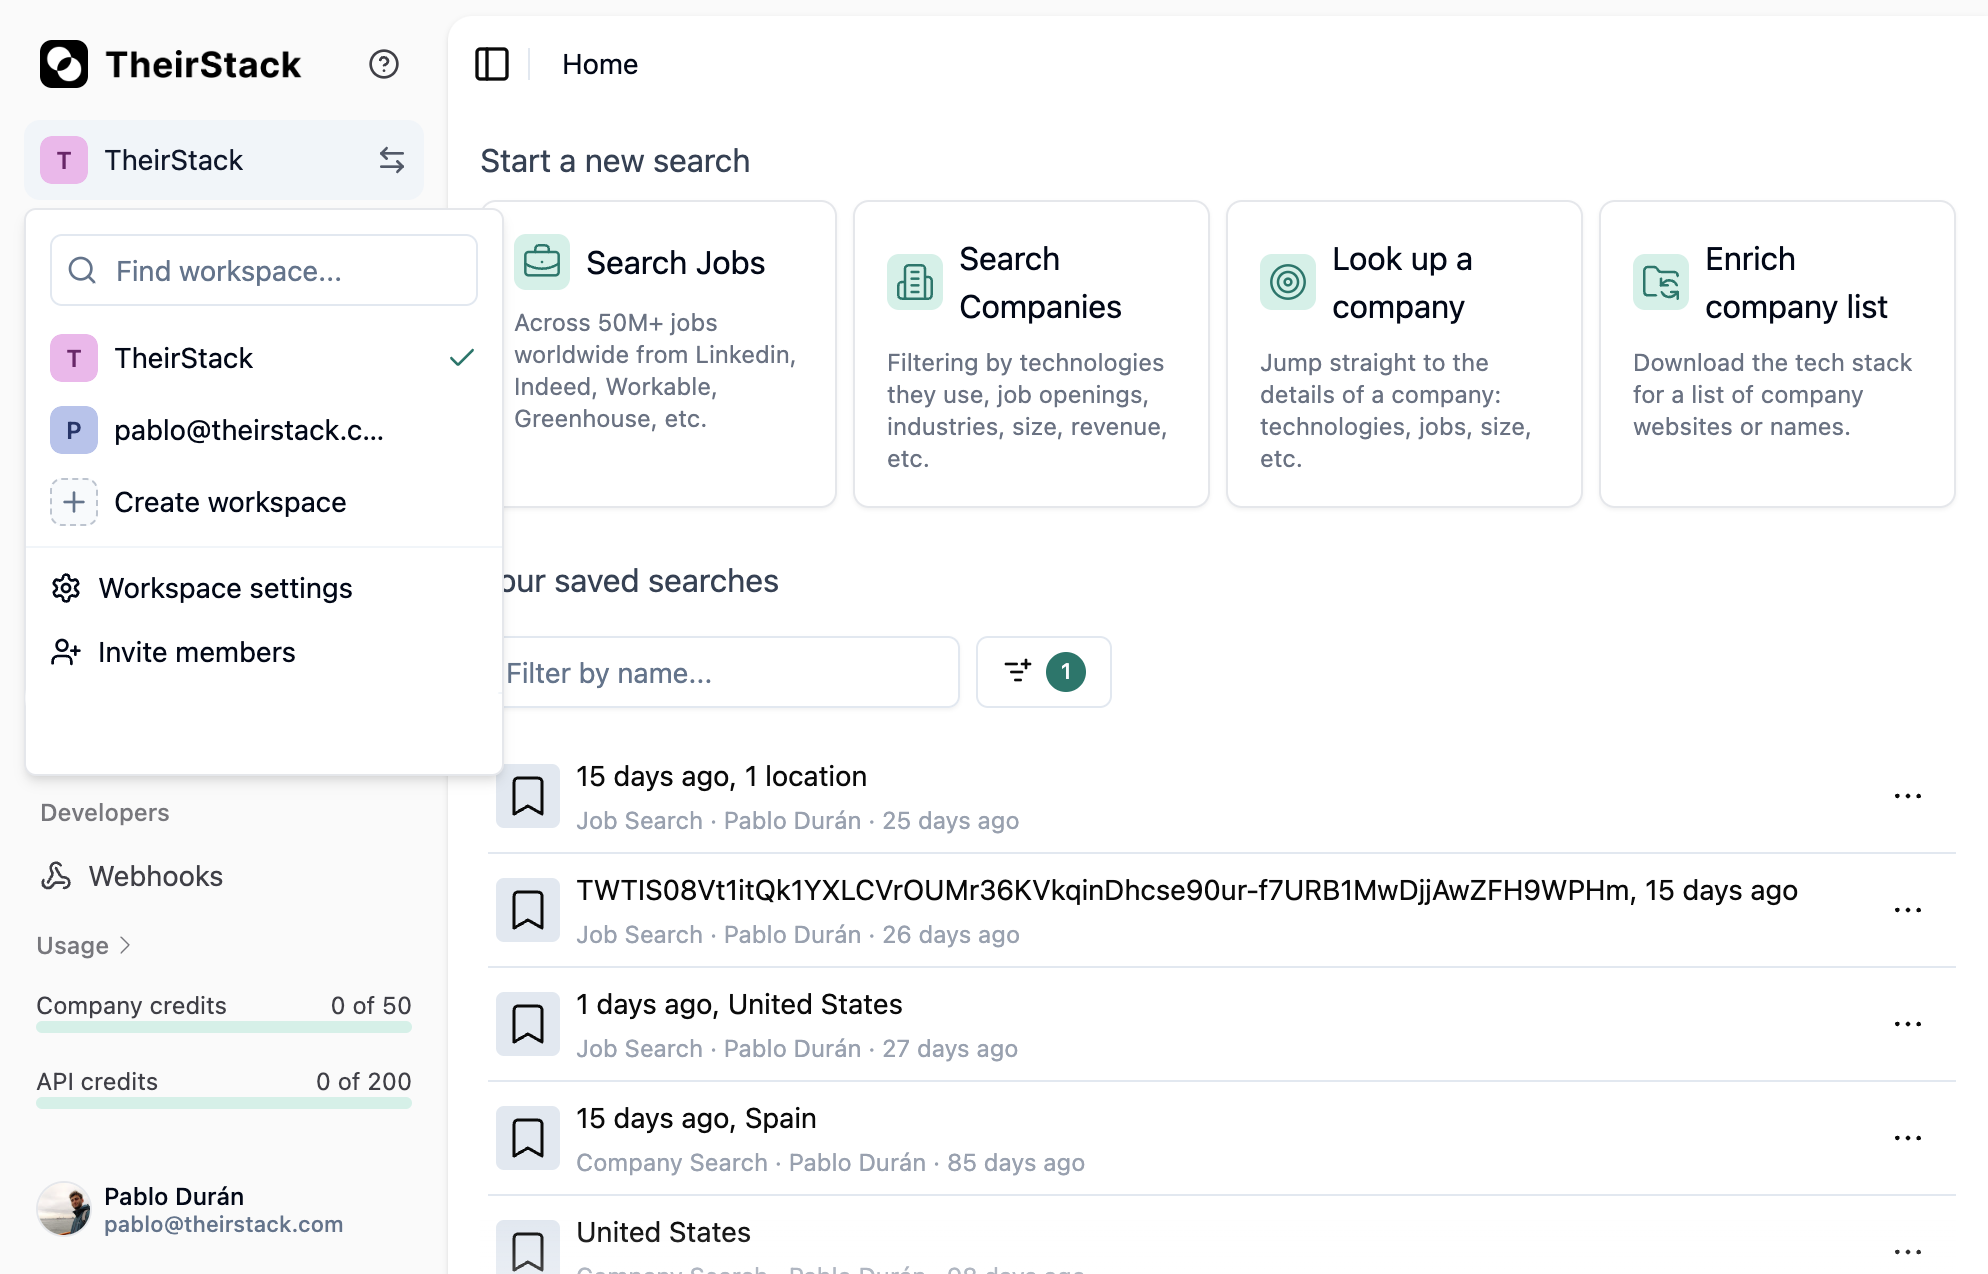This screenshot has width=1988, height=1274.
Task: Click Create workspace option
Action: pyautogui.click(x=230, y=502)
